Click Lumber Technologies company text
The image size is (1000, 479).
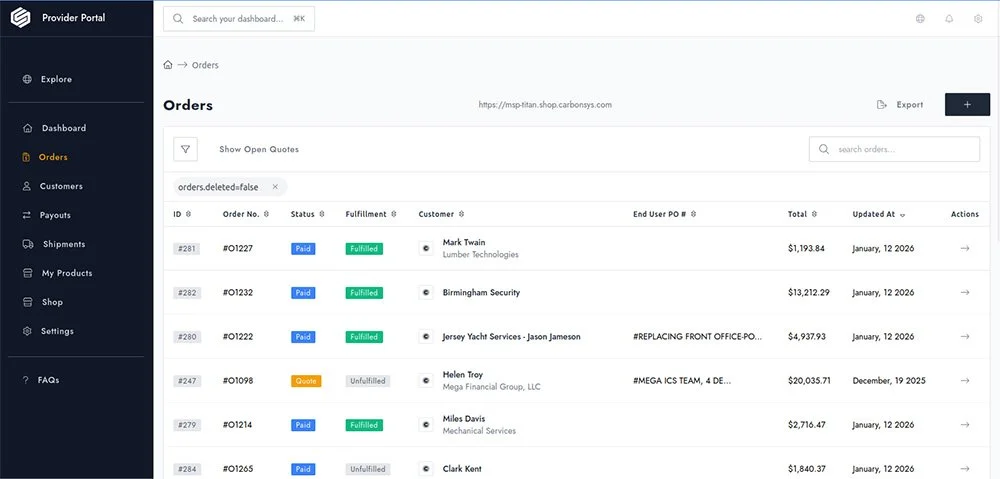(x=480, y=254)
